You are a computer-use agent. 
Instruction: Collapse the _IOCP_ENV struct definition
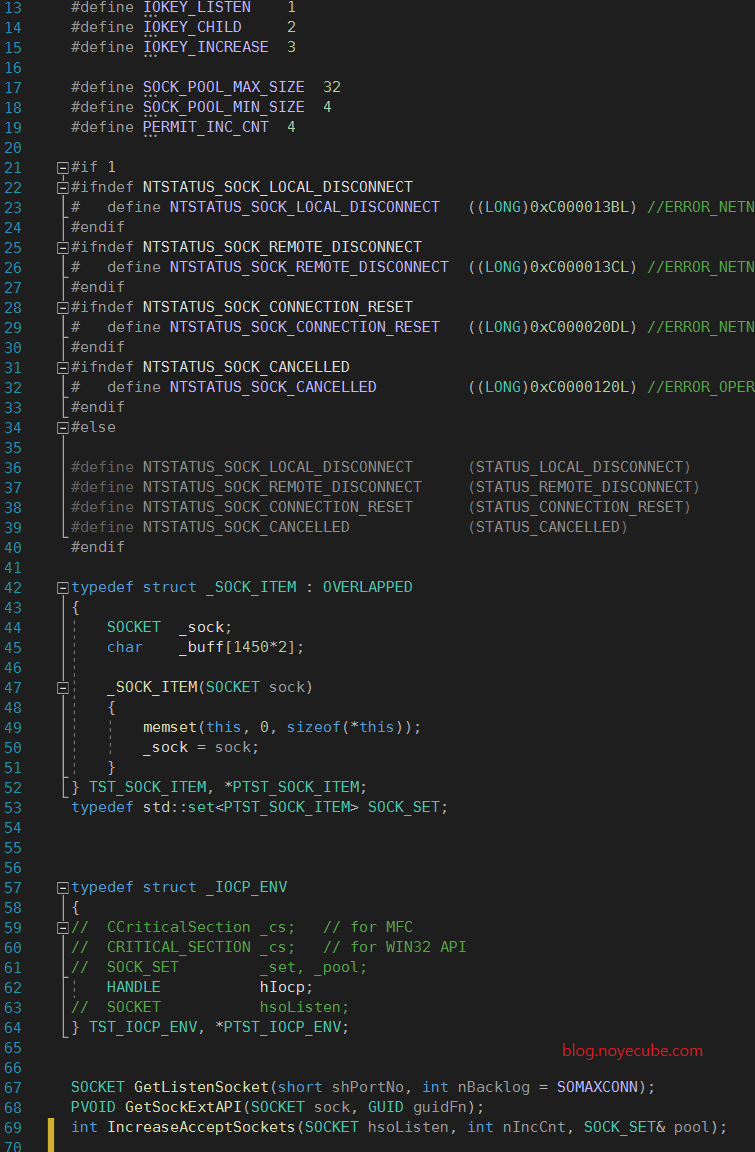(x=62, y=888)
